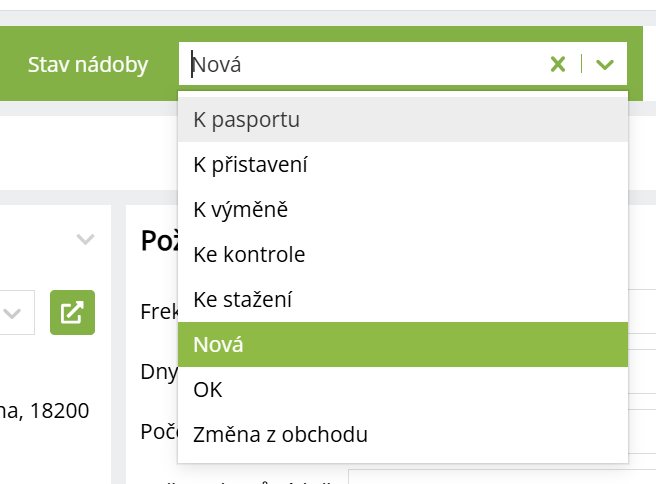Collapse the Stav nádoby dropdown arrow
The width and height of the screenshot is (656, 484).
click(x=604, y=65)
